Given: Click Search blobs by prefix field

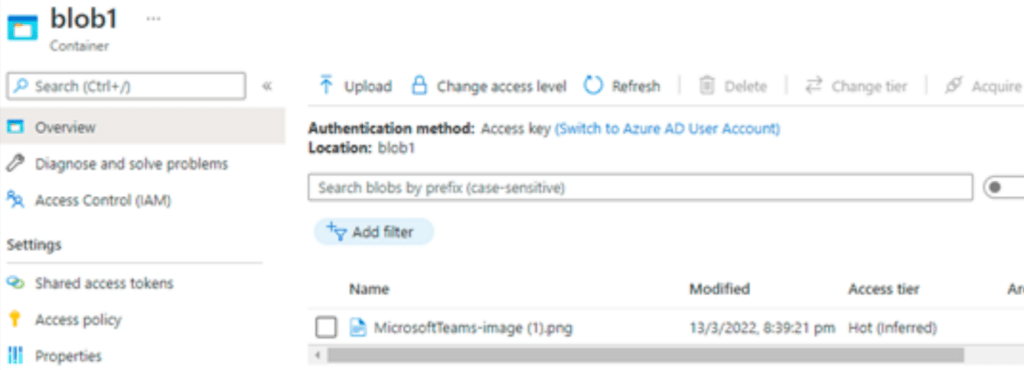Looking at the screenshot, I should (x=640, y=188).
